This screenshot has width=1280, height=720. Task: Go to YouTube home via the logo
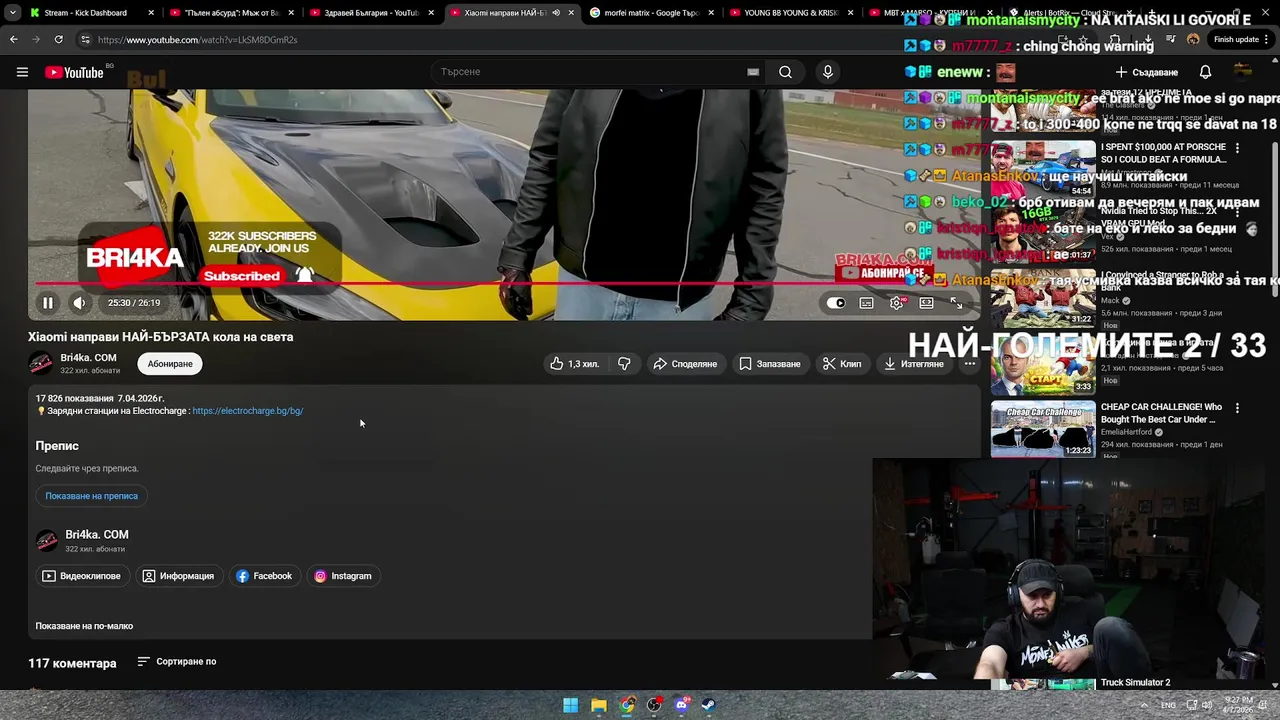click(x=75, y=72)
